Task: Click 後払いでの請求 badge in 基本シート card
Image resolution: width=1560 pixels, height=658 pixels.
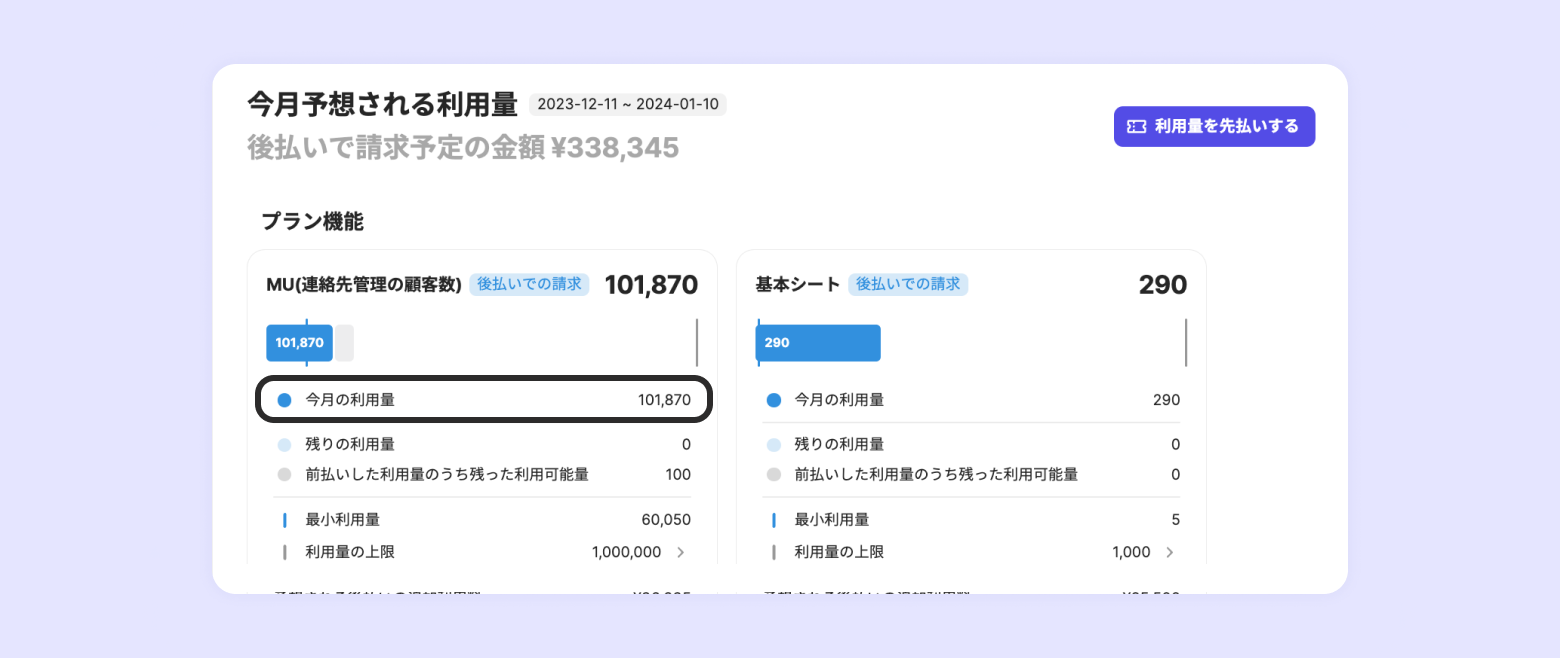Action: [908, 284]
